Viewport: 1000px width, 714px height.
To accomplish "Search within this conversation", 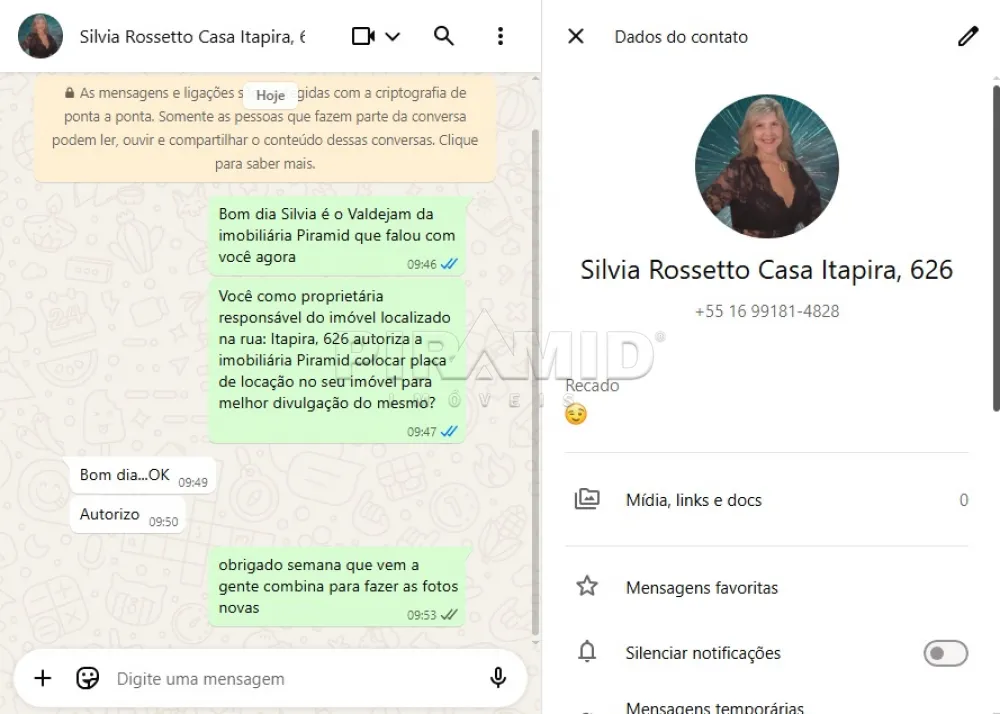I will 444,36.
